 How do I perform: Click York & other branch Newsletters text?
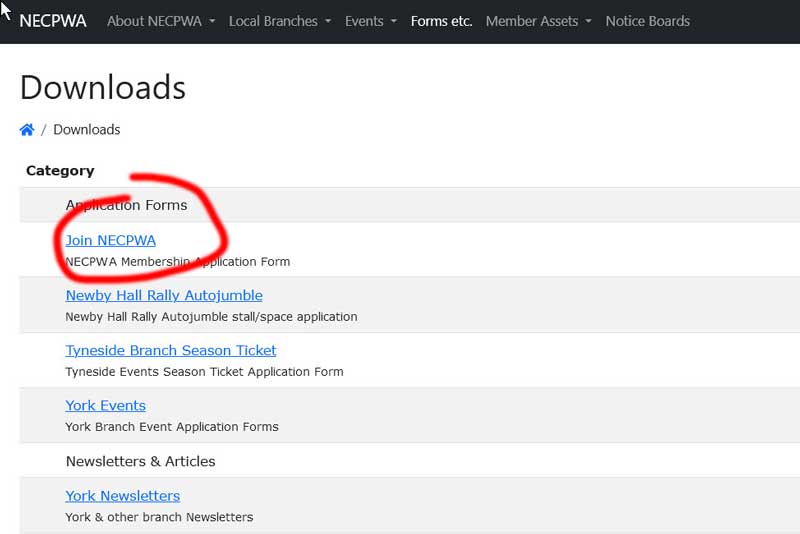(x=159, y=517)
